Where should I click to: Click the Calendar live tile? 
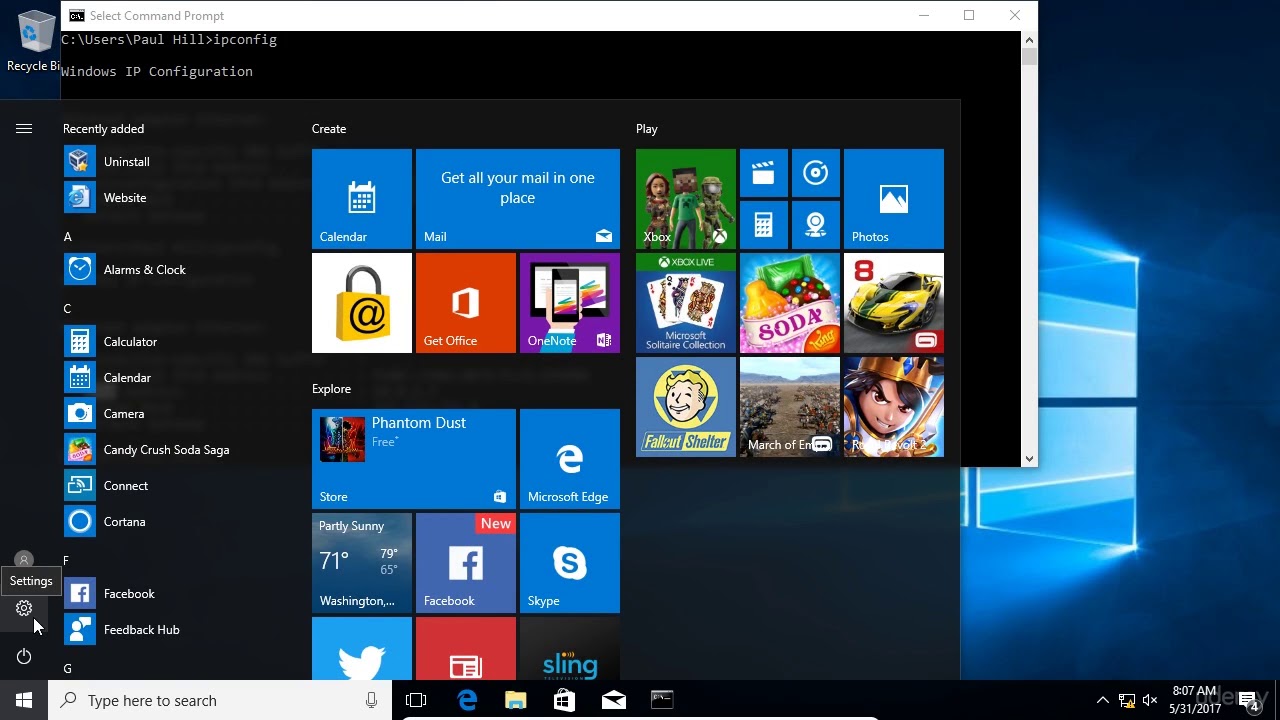(362, 199)
